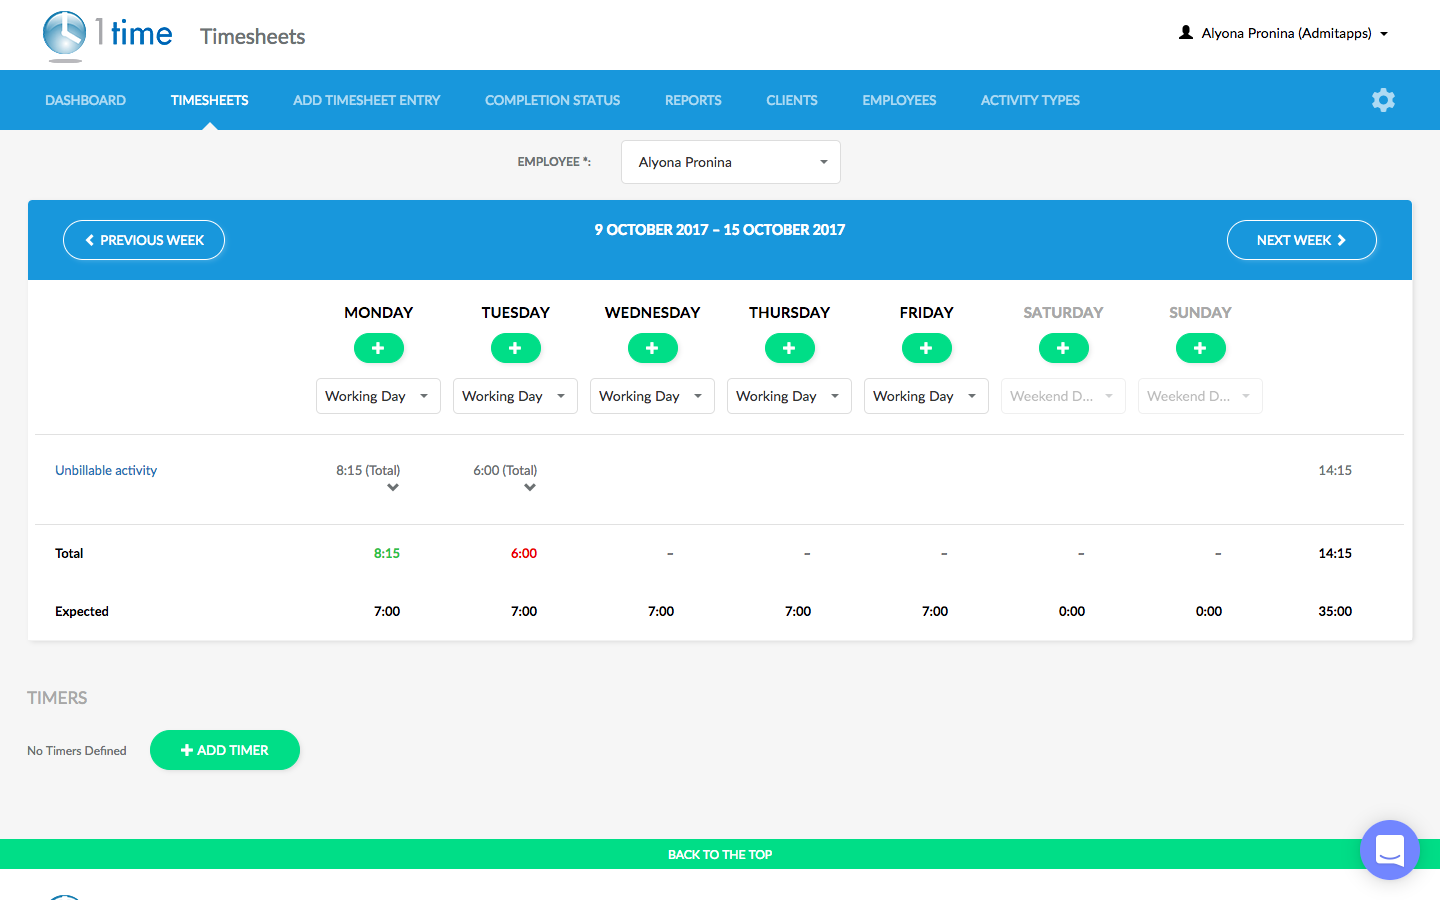Add entry with Monday's plus icon
The width and height of the screenshot is (1440, 900).
(x=378, y=348)
